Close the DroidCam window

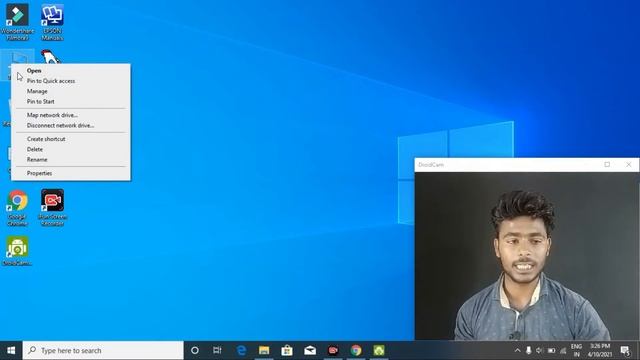629,164
